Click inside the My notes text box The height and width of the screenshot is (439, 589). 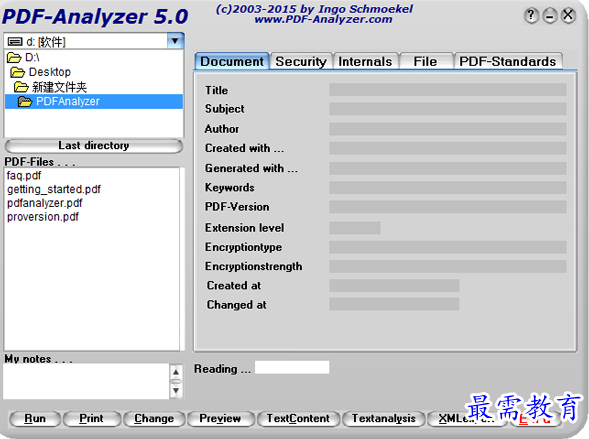pos(86,382)
